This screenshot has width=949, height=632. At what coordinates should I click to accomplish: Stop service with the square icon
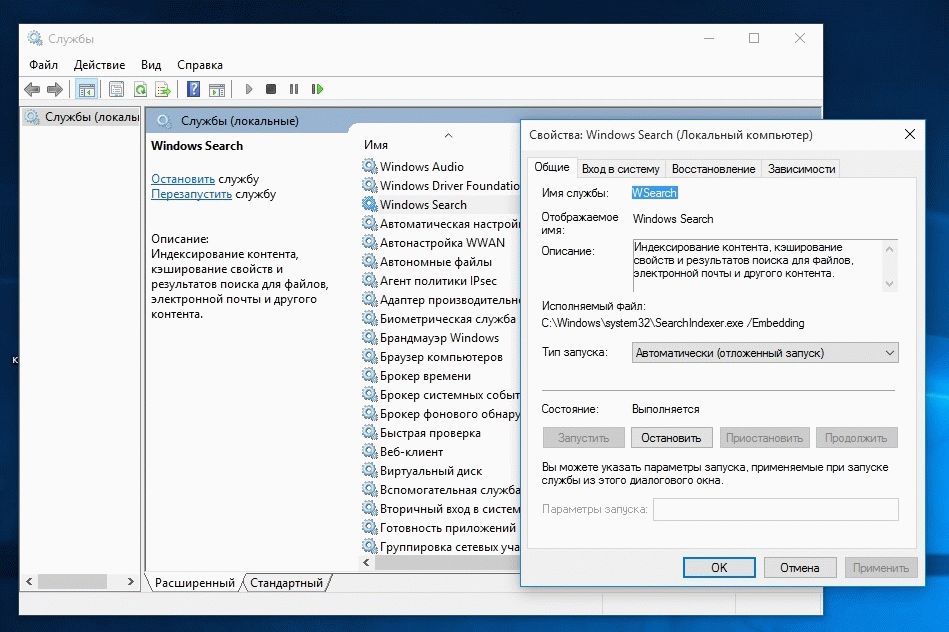click(271, 90)
